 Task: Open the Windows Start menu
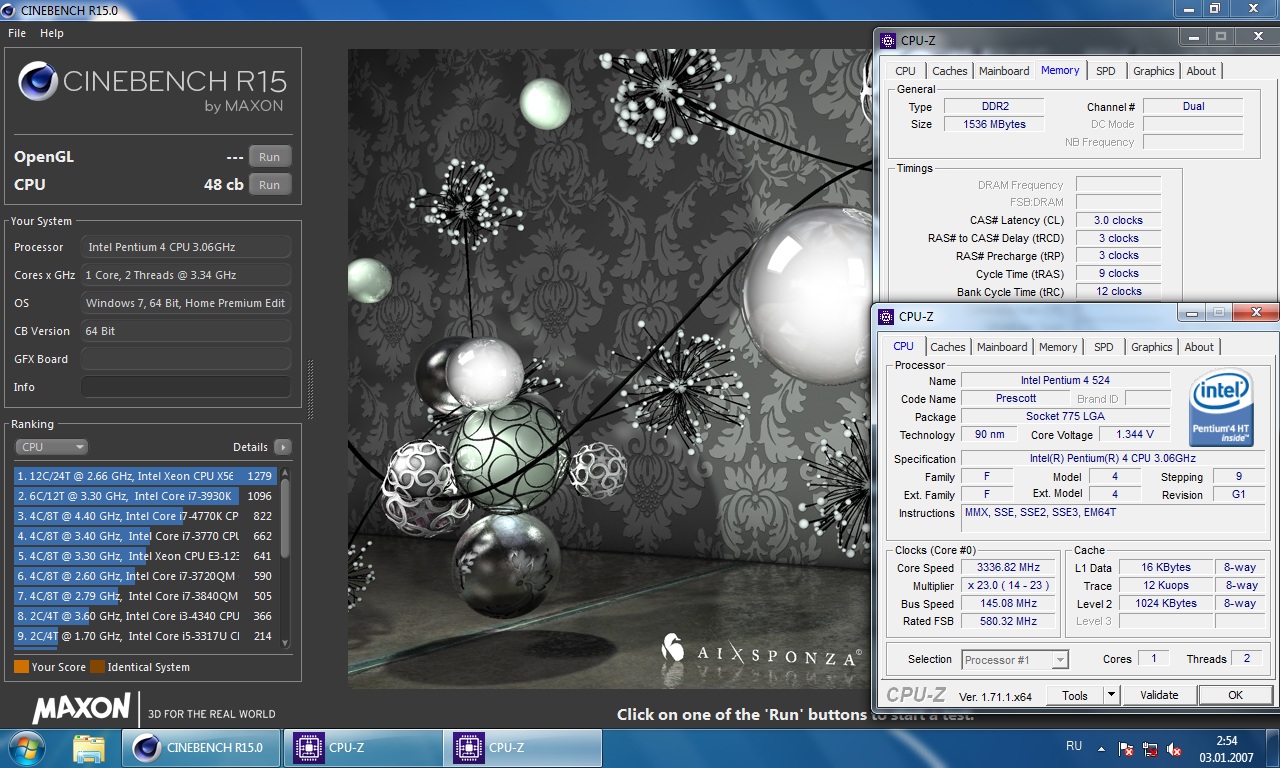click(26, 748)
